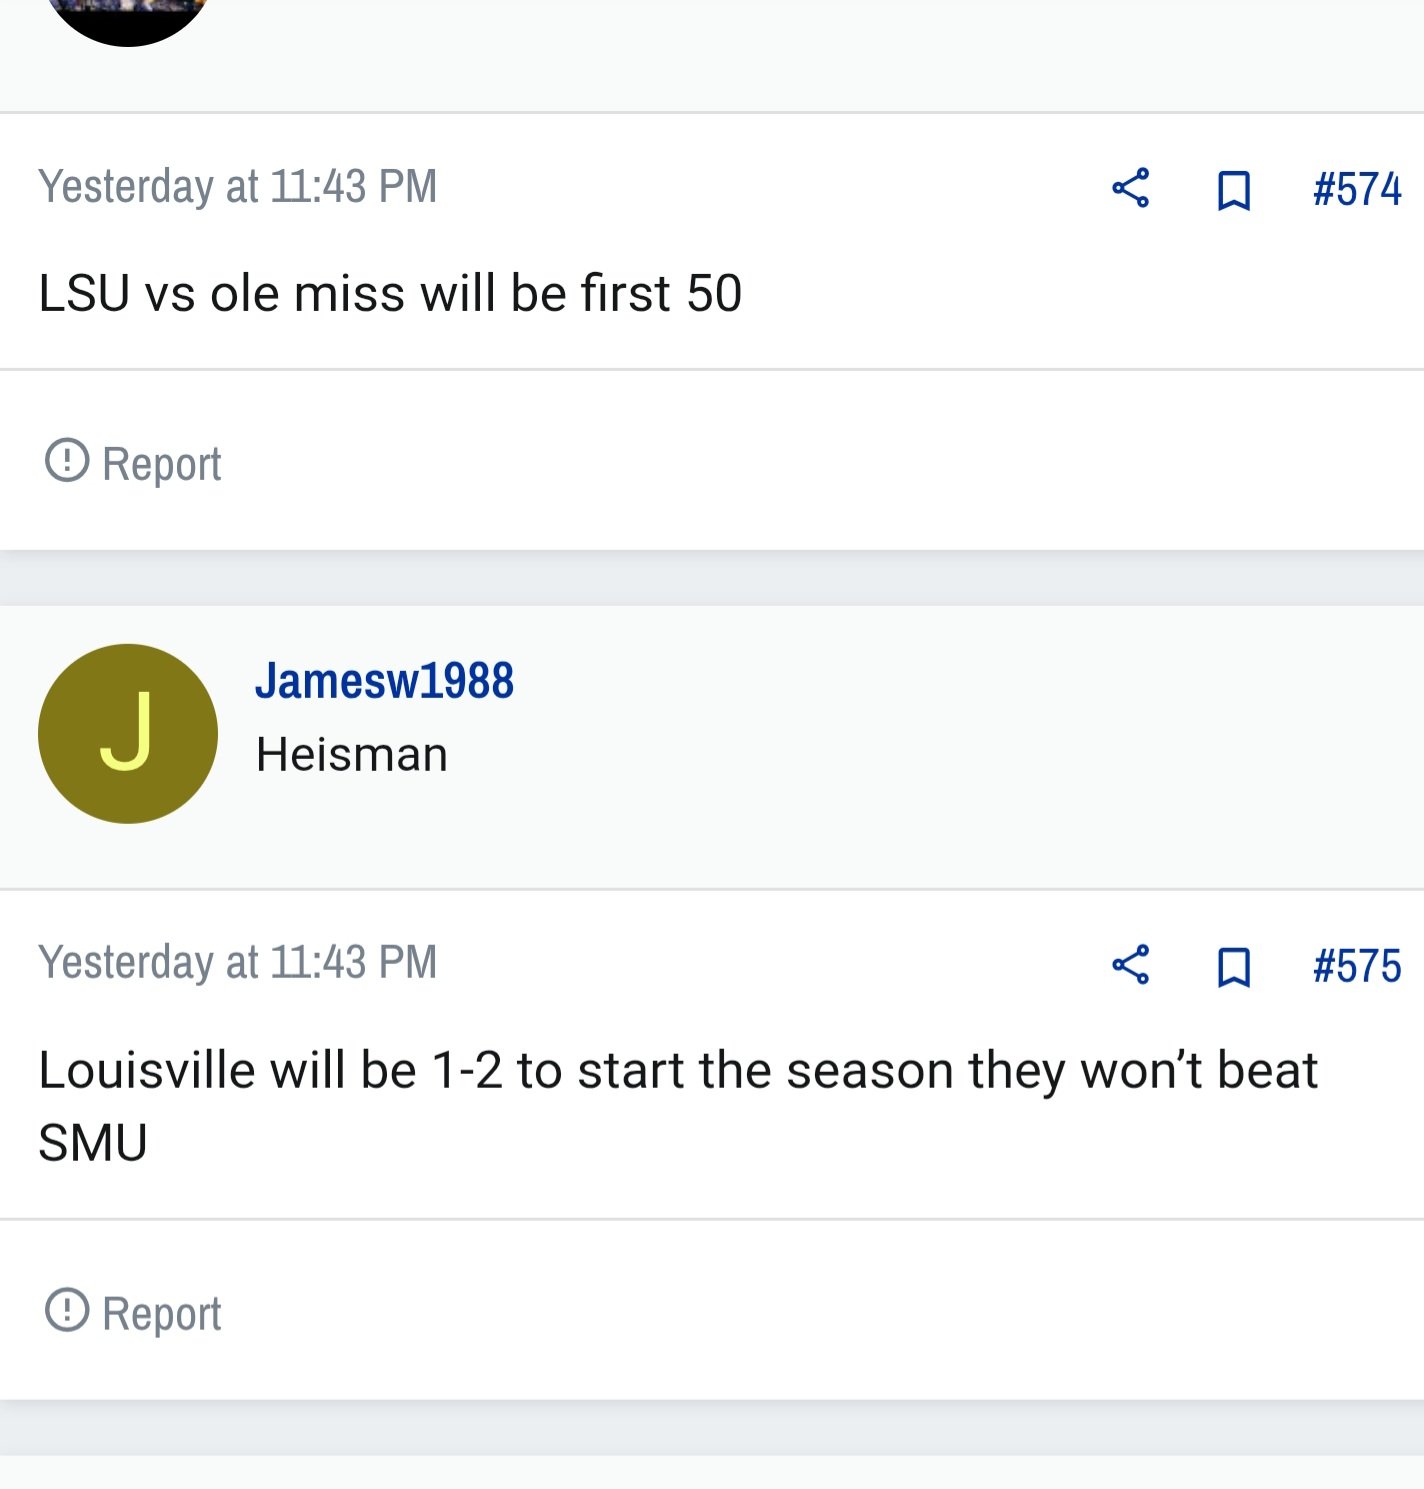Share post #574 via share icon
1424x1489 pixels.
(1130, 188)
